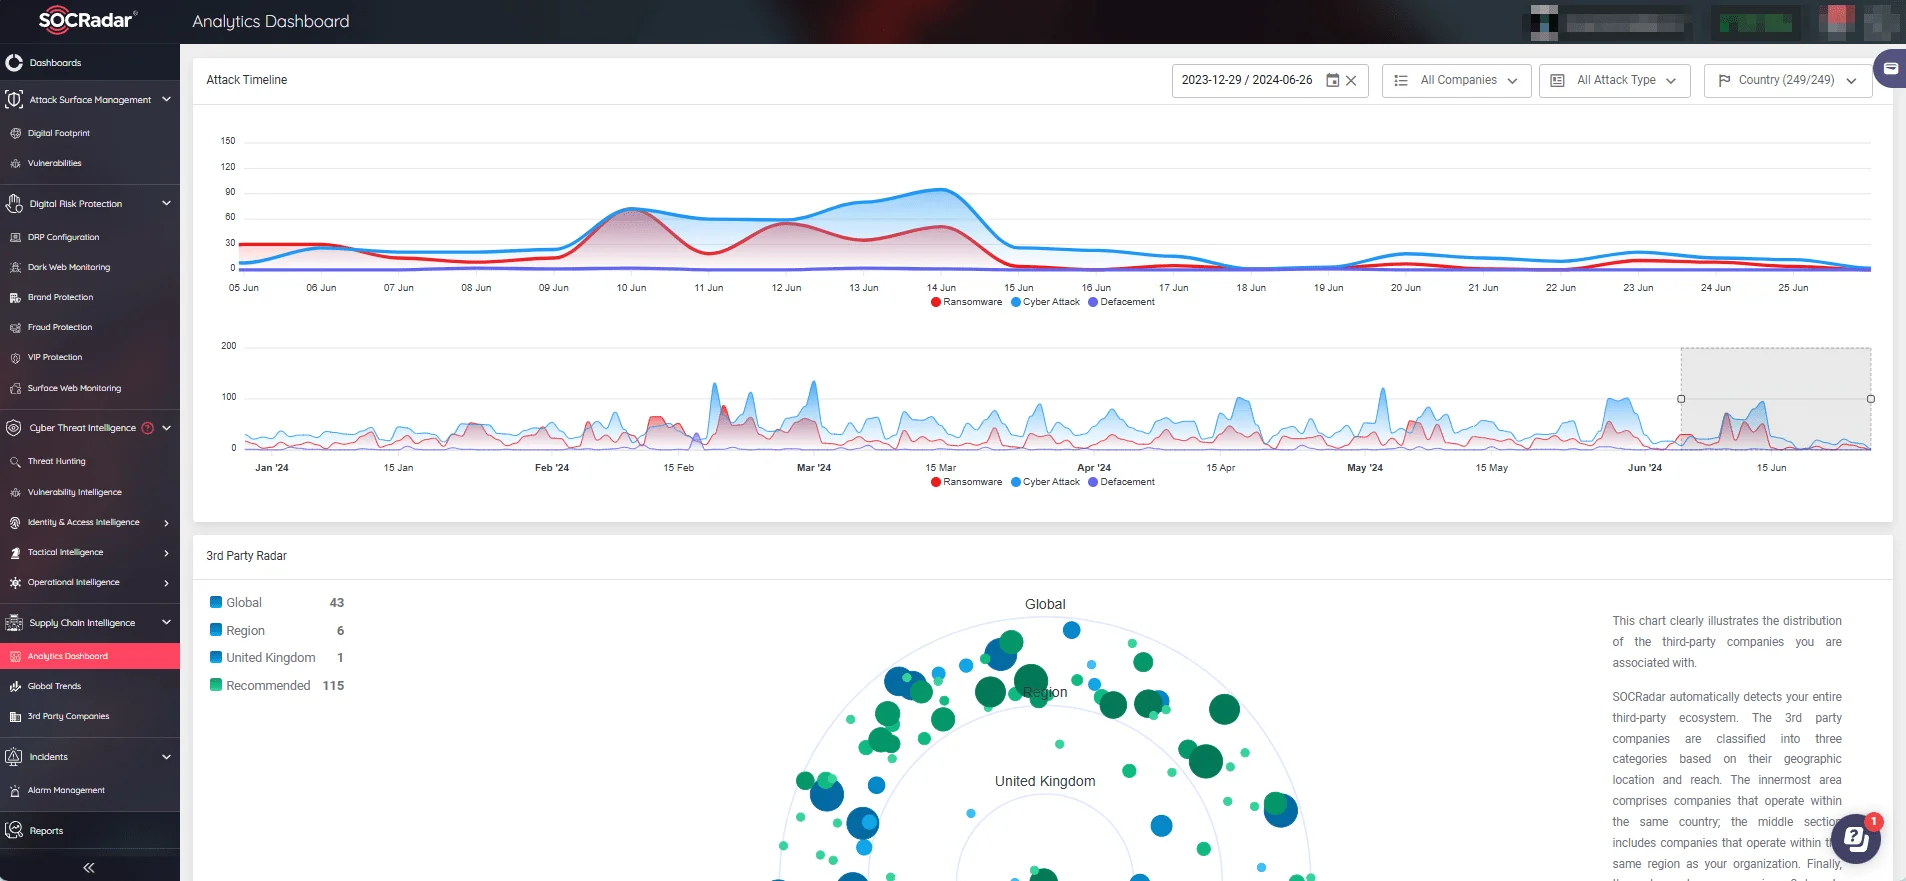
Task: Collapse the Digital Risk Protection section chevron
Action: [166, 204]
